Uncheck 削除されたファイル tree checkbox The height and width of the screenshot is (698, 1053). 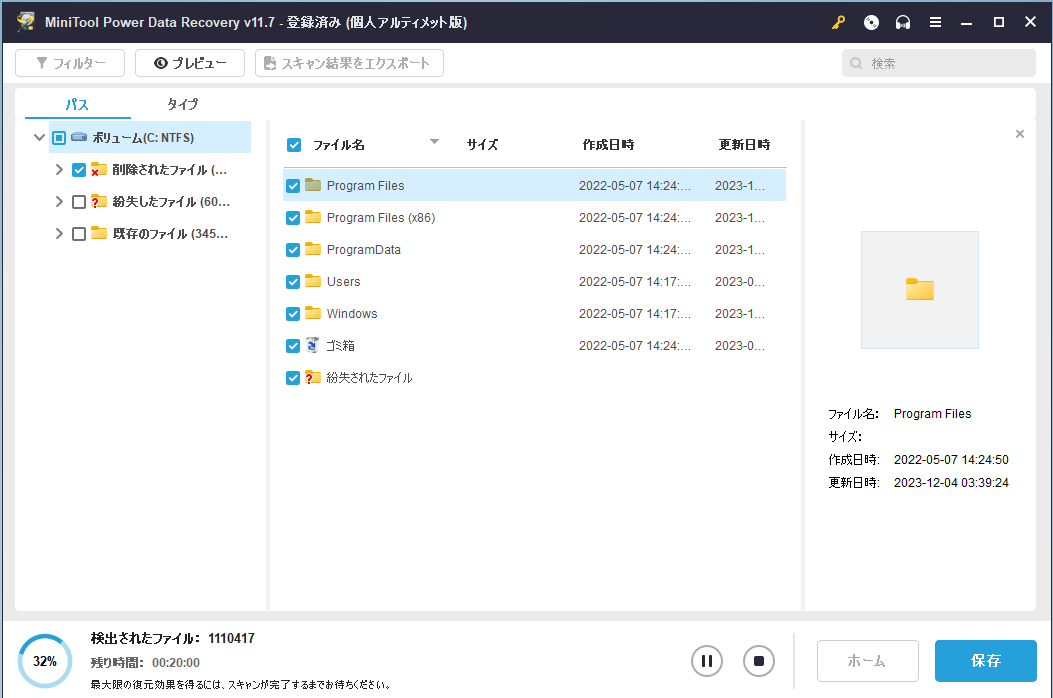79,170
